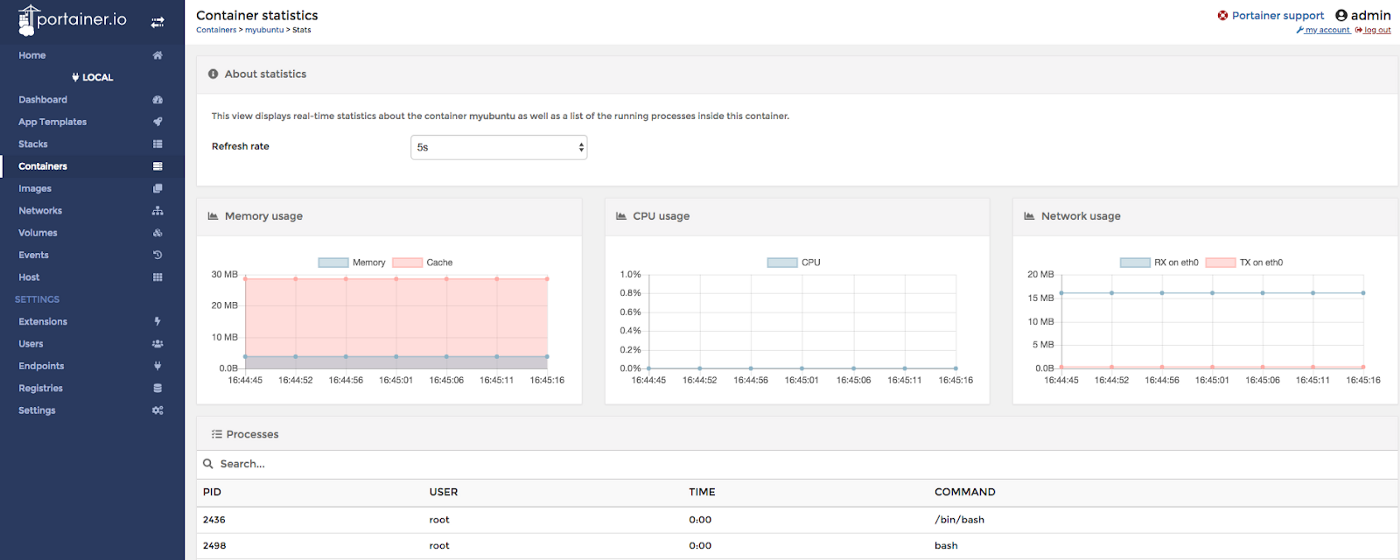Click the Home house icon
This screenshot has height=560, width=1400.
[157, 56]
